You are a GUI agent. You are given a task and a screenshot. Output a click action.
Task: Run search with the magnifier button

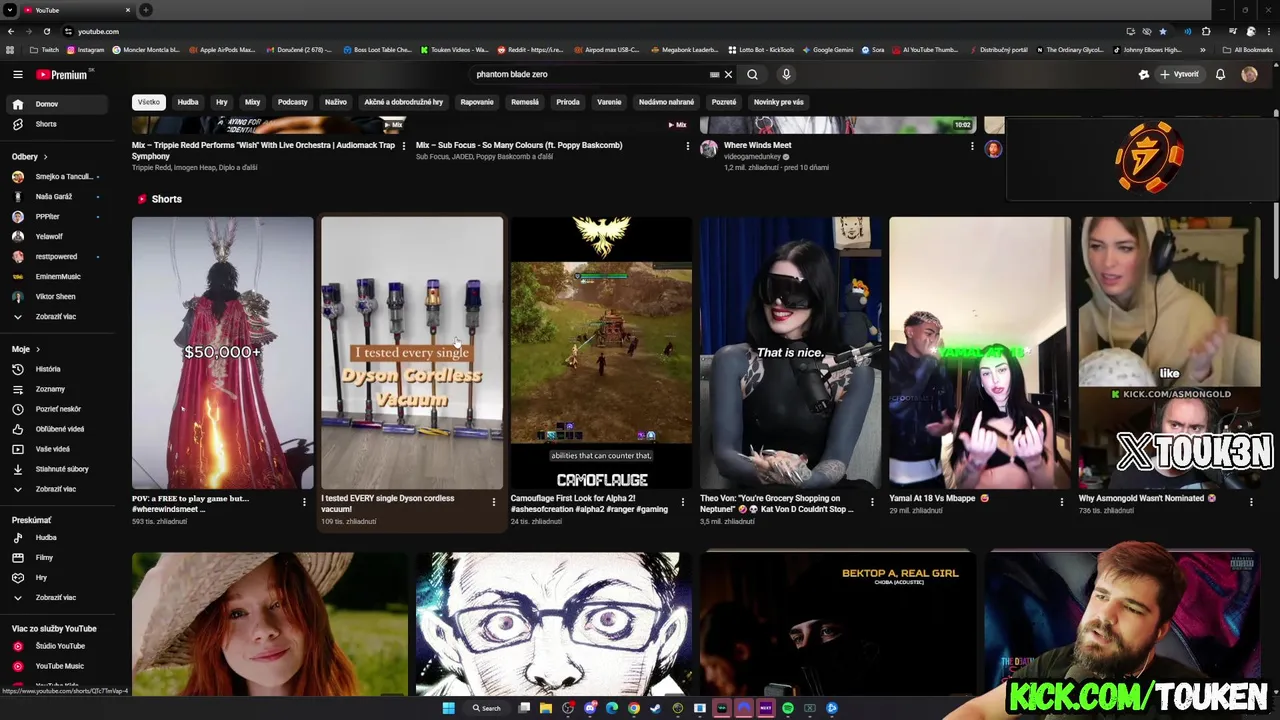pos(752,74)
